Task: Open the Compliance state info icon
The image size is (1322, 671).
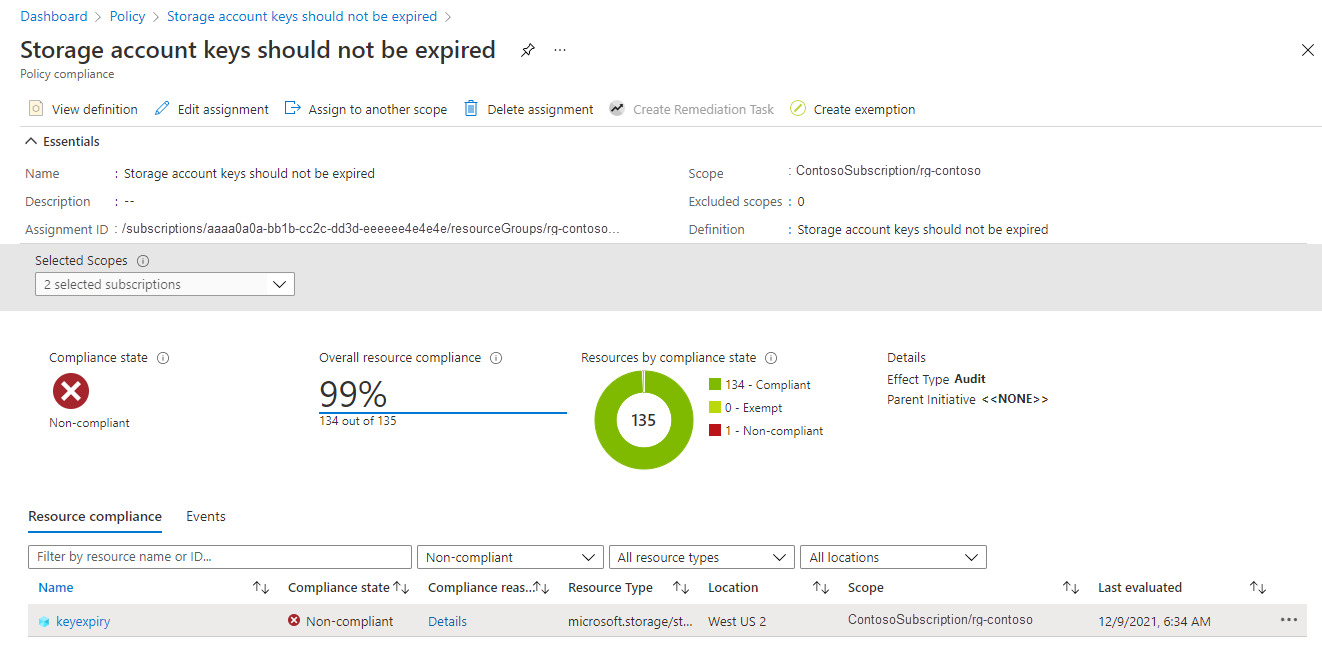Action: click(163, 358)
